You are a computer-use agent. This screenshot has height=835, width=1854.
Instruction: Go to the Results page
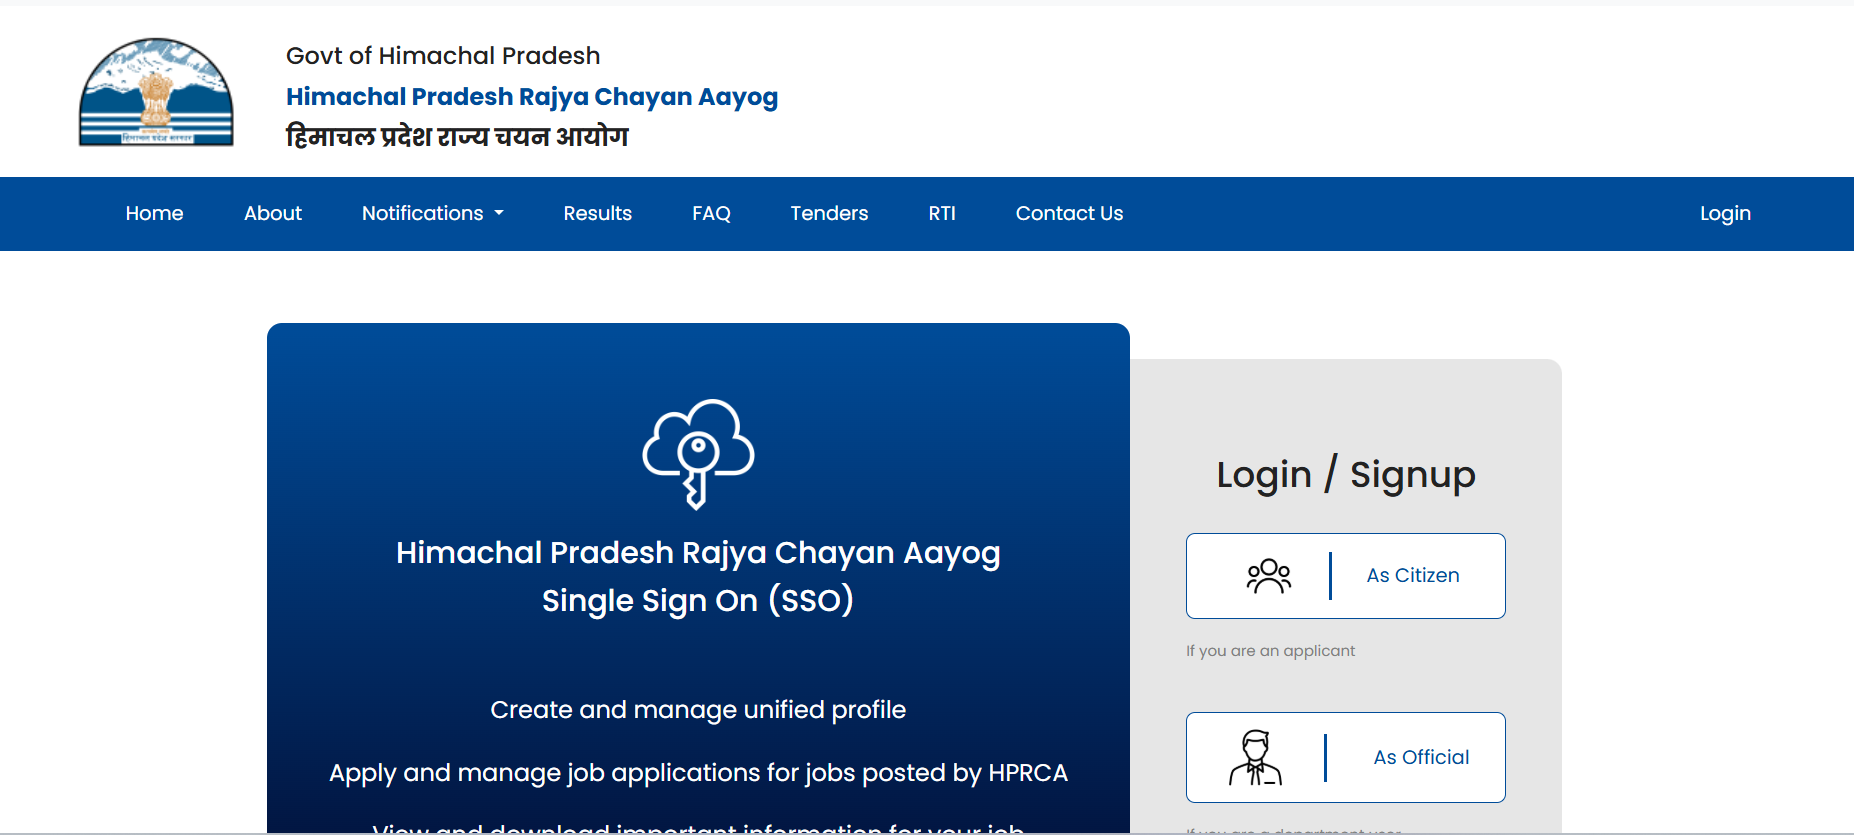tap(597, 213)
